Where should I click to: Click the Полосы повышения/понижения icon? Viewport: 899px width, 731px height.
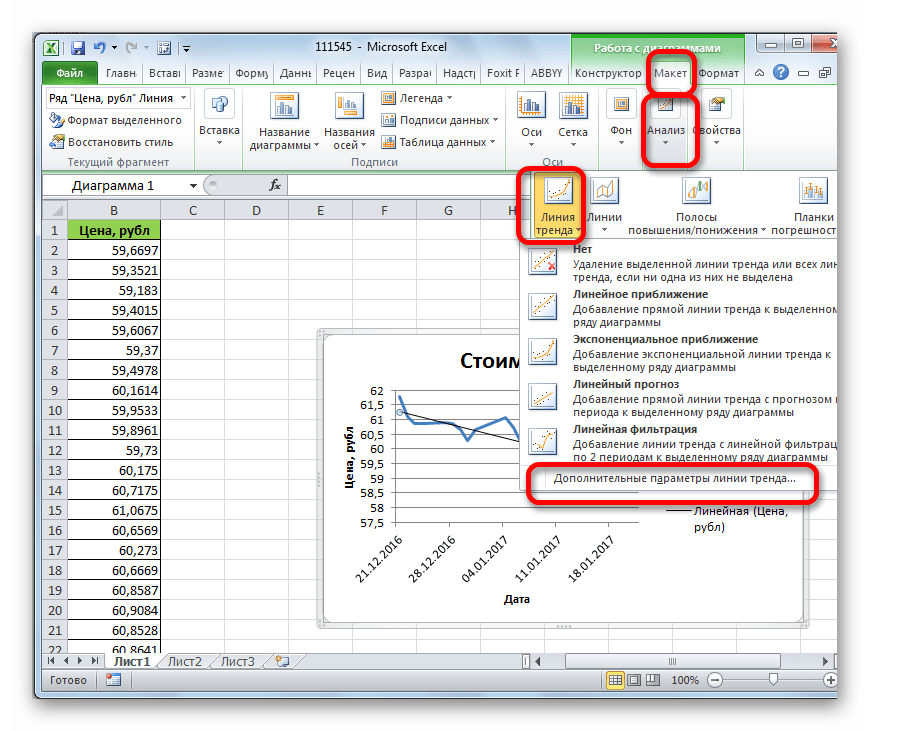click(x=696, y=190)
